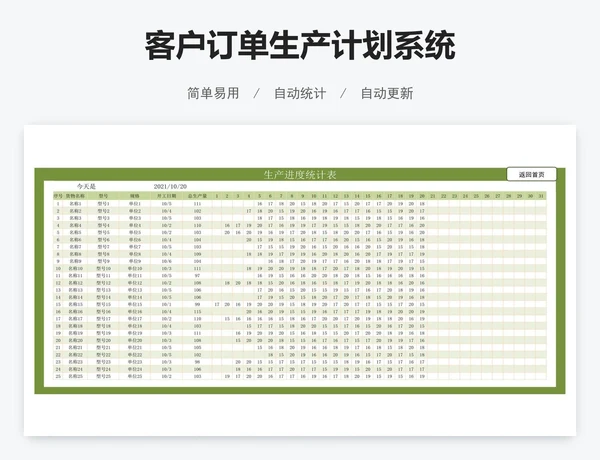Screen dimensions: 600x460
Task: Click total output 105 in row 21
Action: coord(197,347)
